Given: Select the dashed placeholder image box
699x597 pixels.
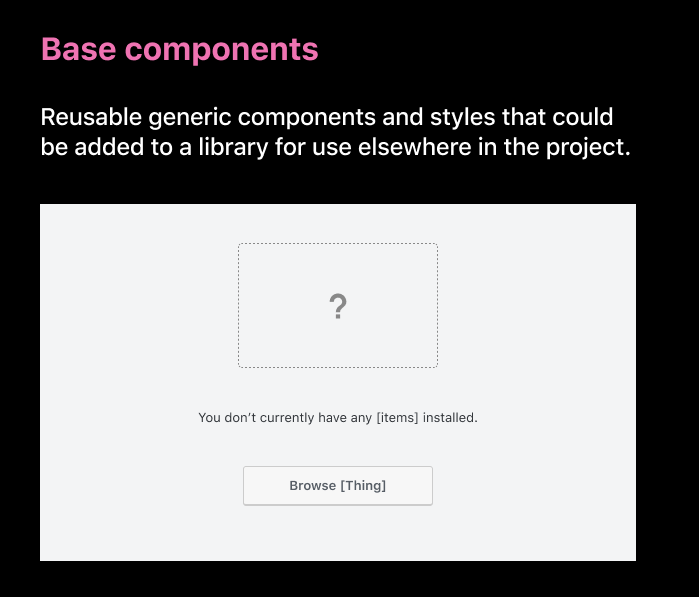Looking at the screenshot, I should point(338,305).
